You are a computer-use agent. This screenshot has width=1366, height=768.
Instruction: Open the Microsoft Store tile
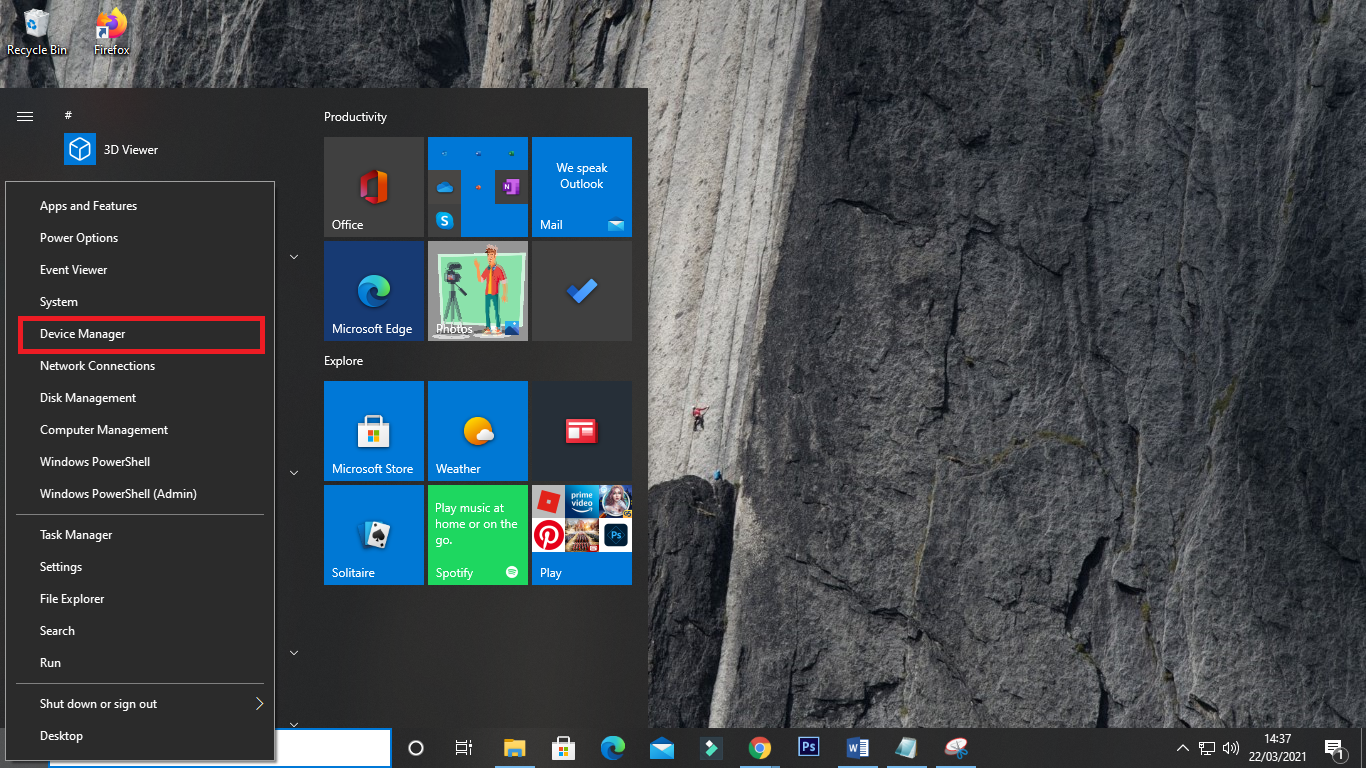coord(374,431)
